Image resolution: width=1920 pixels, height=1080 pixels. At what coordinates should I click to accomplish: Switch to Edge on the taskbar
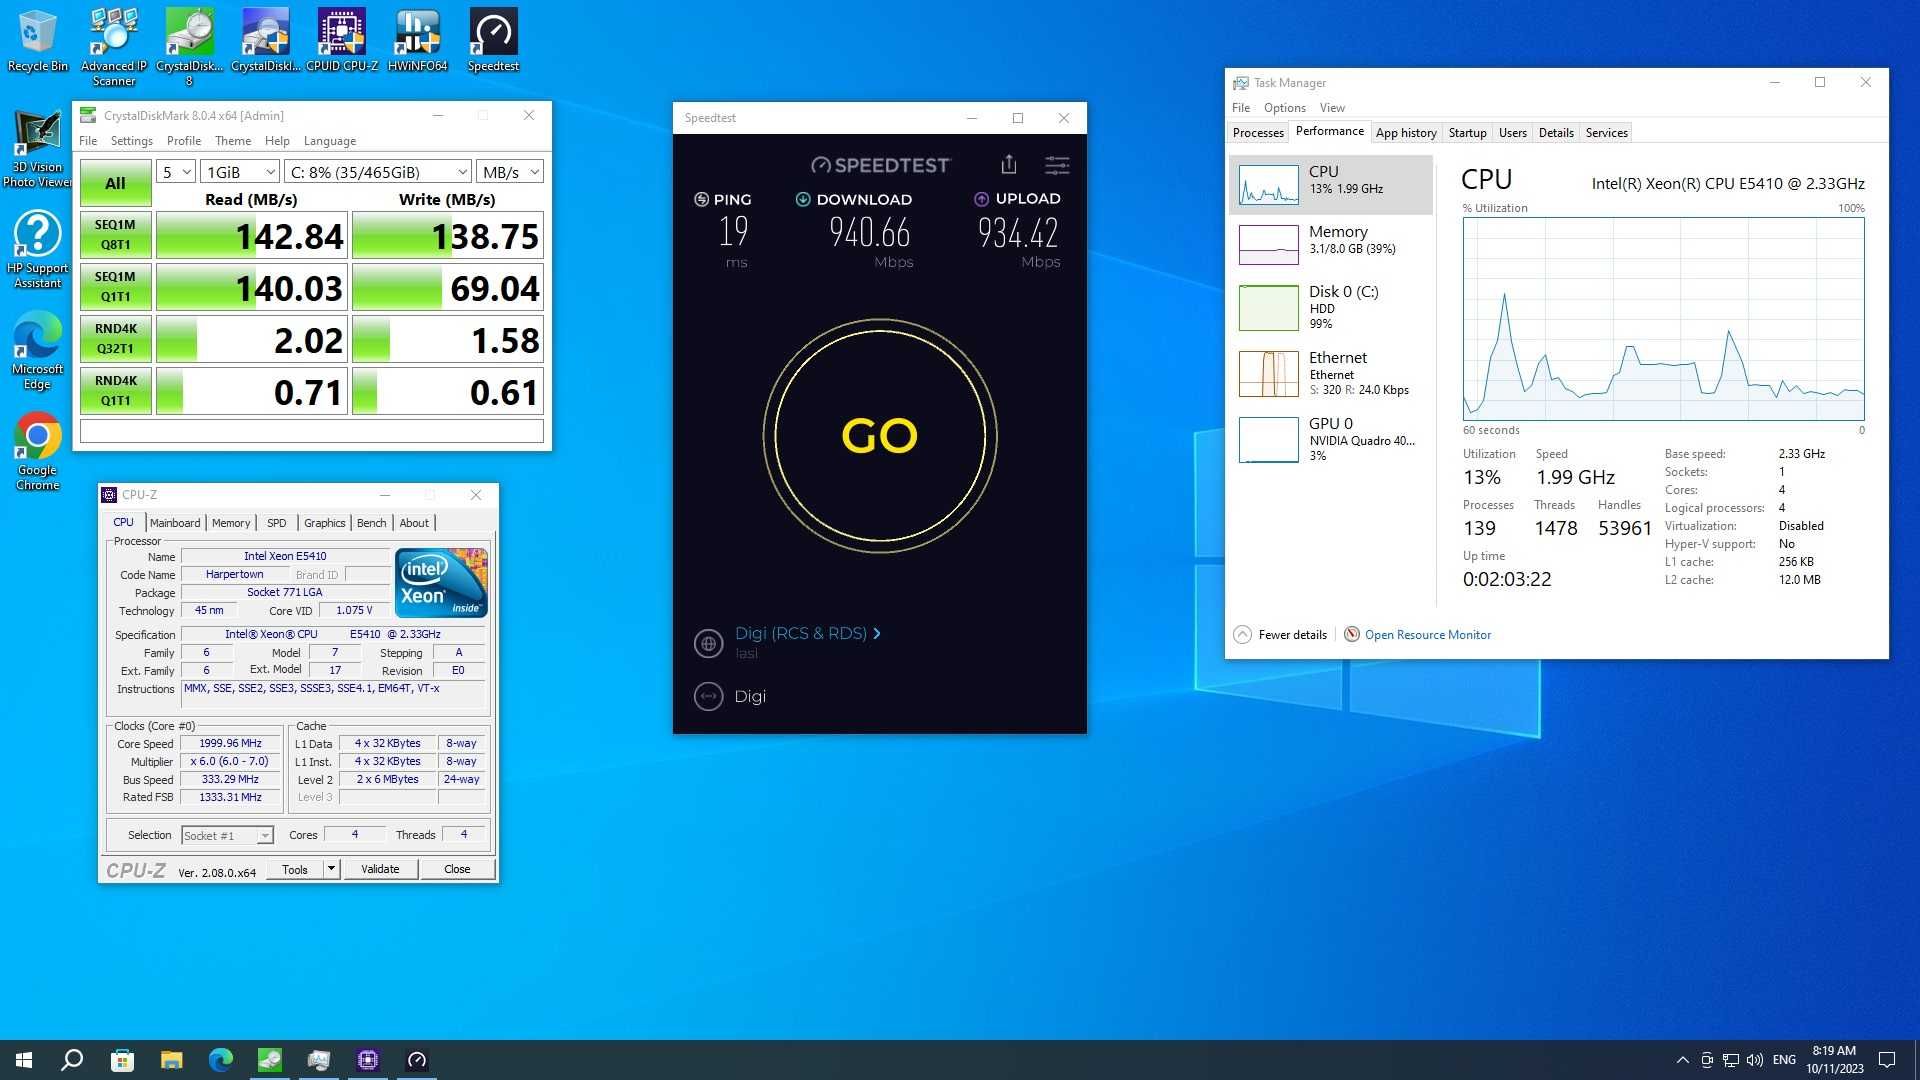pos(220,1060)
